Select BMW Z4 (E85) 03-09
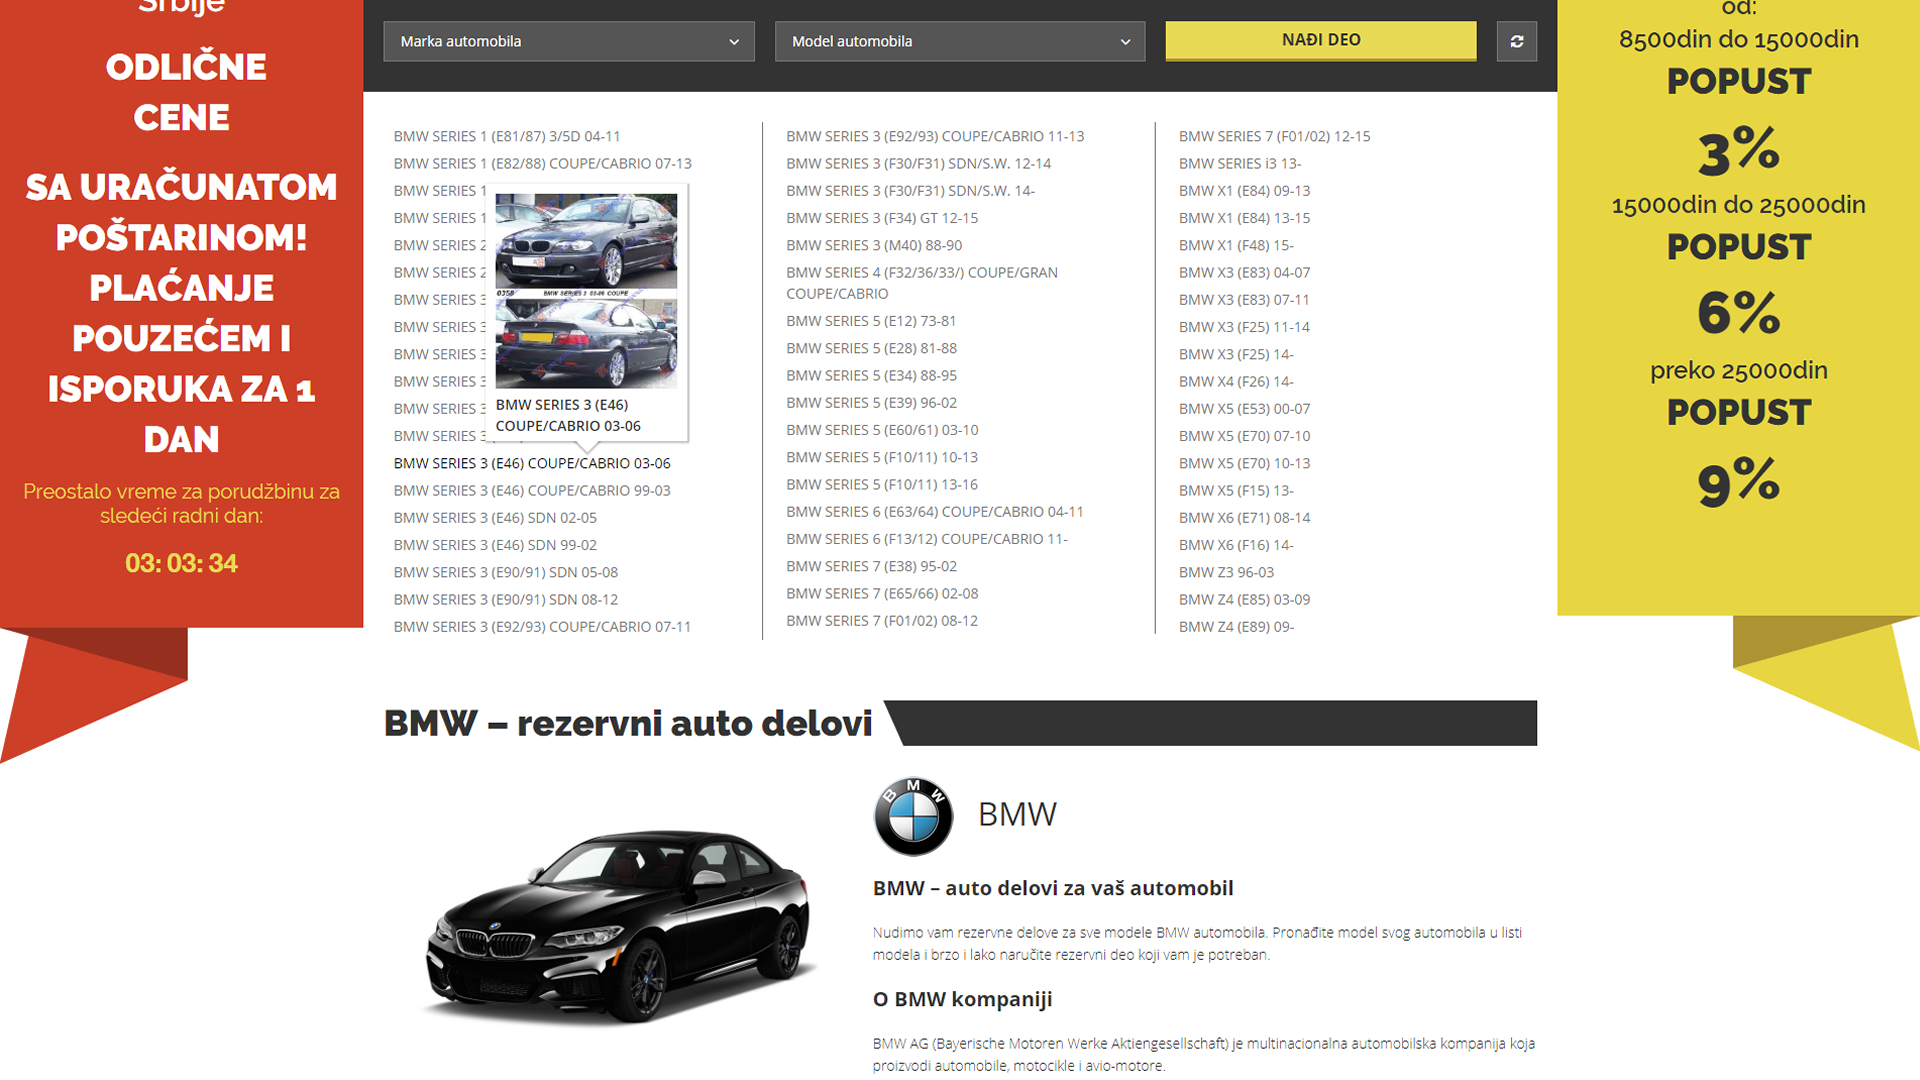Image resolution: width=1920 pixels, height=1080 pixels. pos(1244,599)
